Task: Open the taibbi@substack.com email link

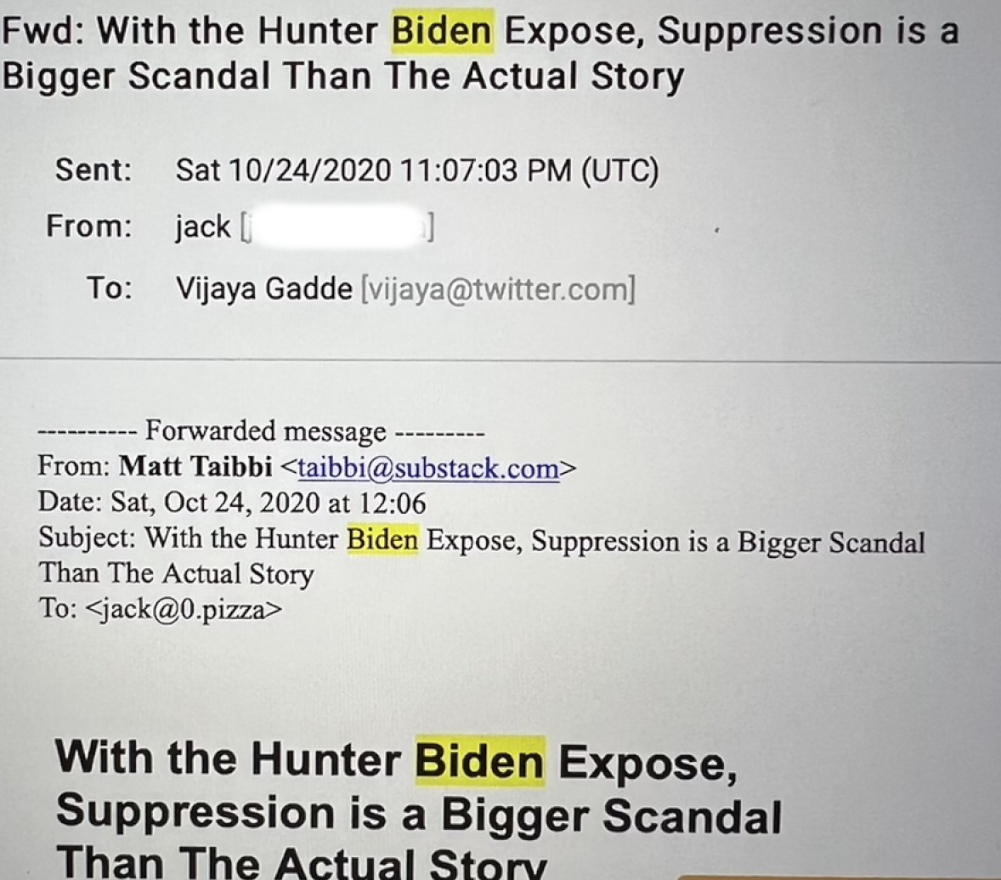Action: pos(428,469)
